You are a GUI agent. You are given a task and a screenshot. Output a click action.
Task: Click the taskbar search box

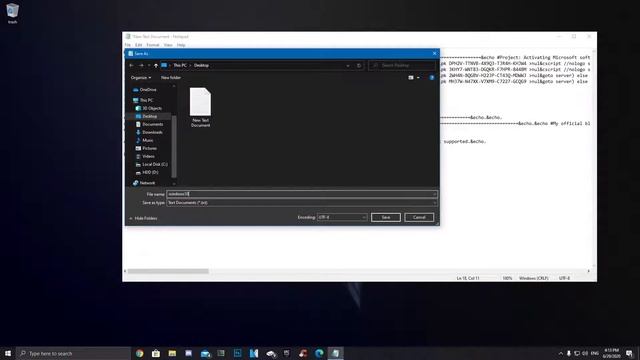point(73,353)
